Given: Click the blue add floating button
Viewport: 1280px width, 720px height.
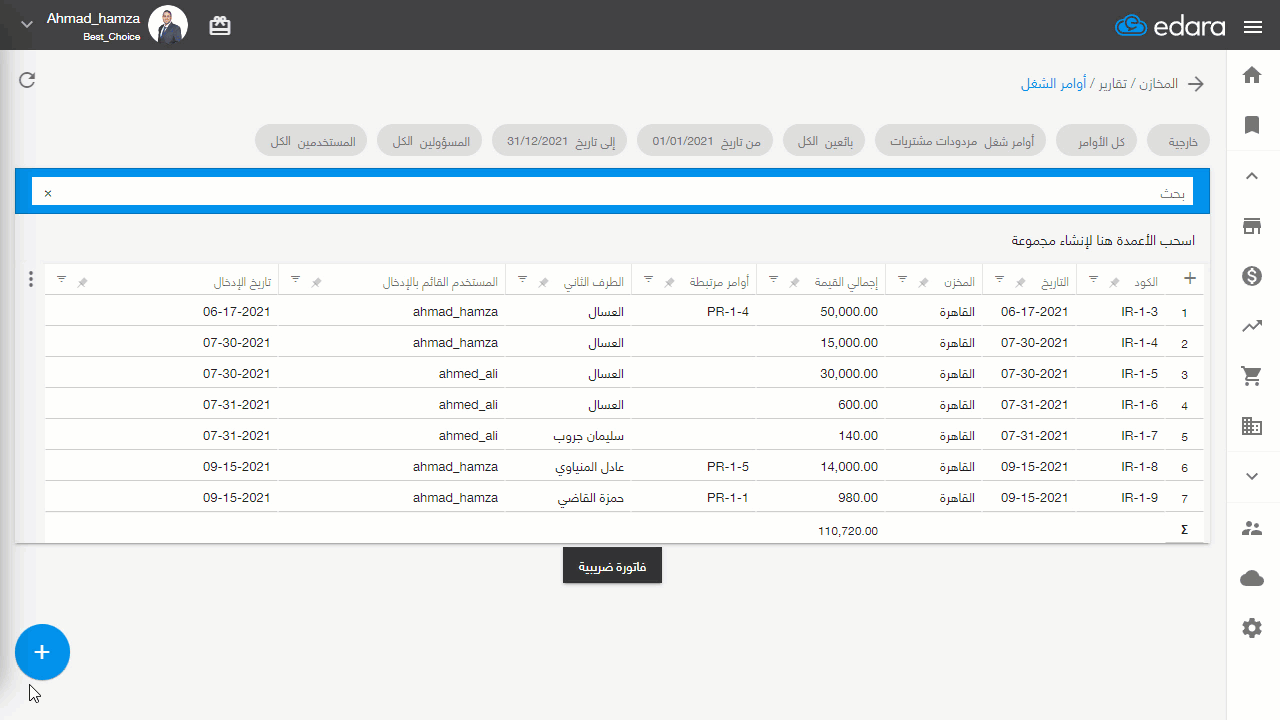Looking at the screenshot, I should [x=42, y=652].
